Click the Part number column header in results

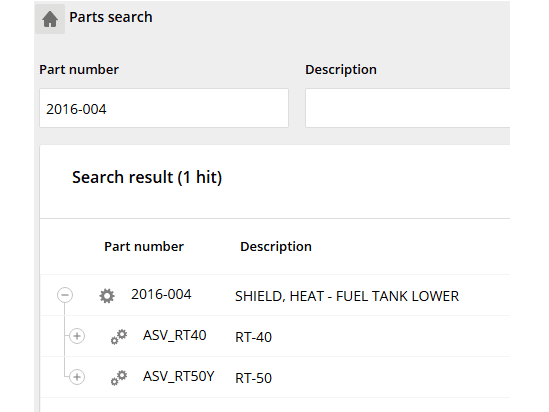(x=144, y=247)
